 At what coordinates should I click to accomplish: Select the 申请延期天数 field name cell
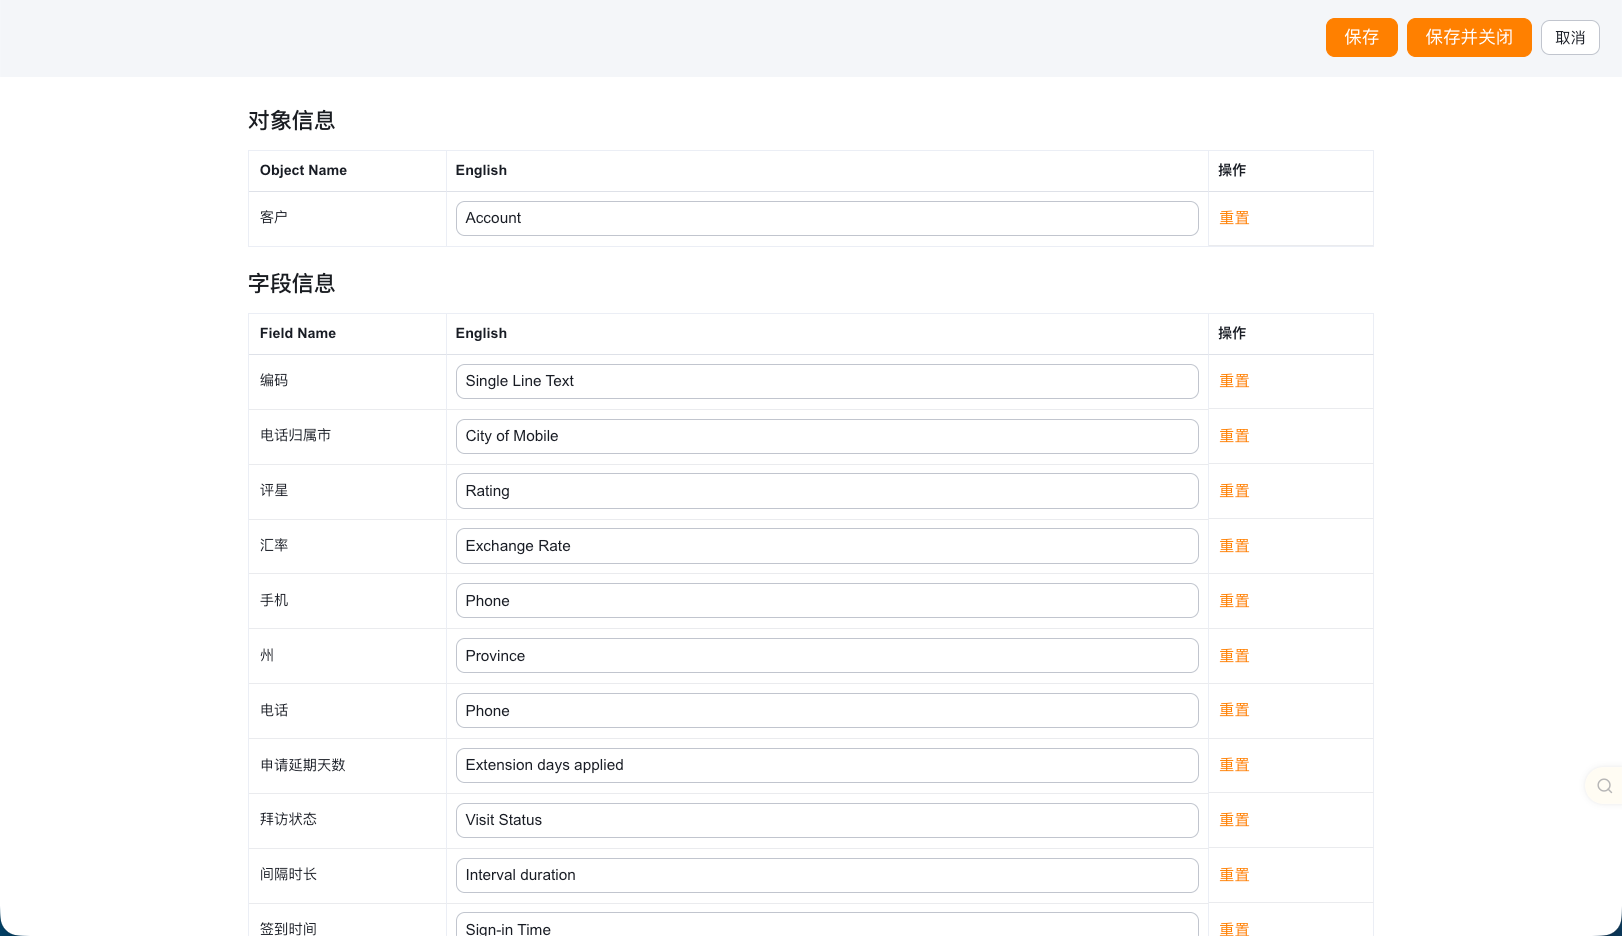click(347, 765)
